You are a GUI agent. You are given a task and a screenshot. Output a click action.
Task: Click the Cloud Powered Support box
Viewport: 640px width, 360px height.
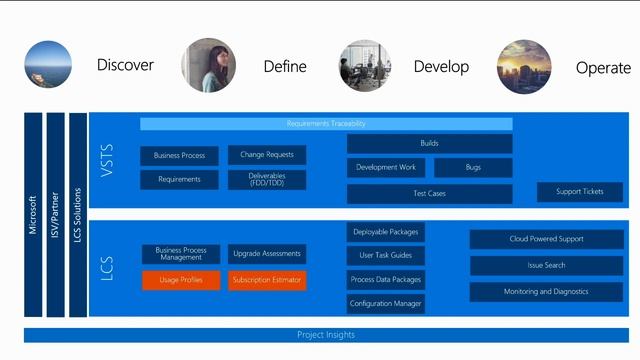[547, 239]
